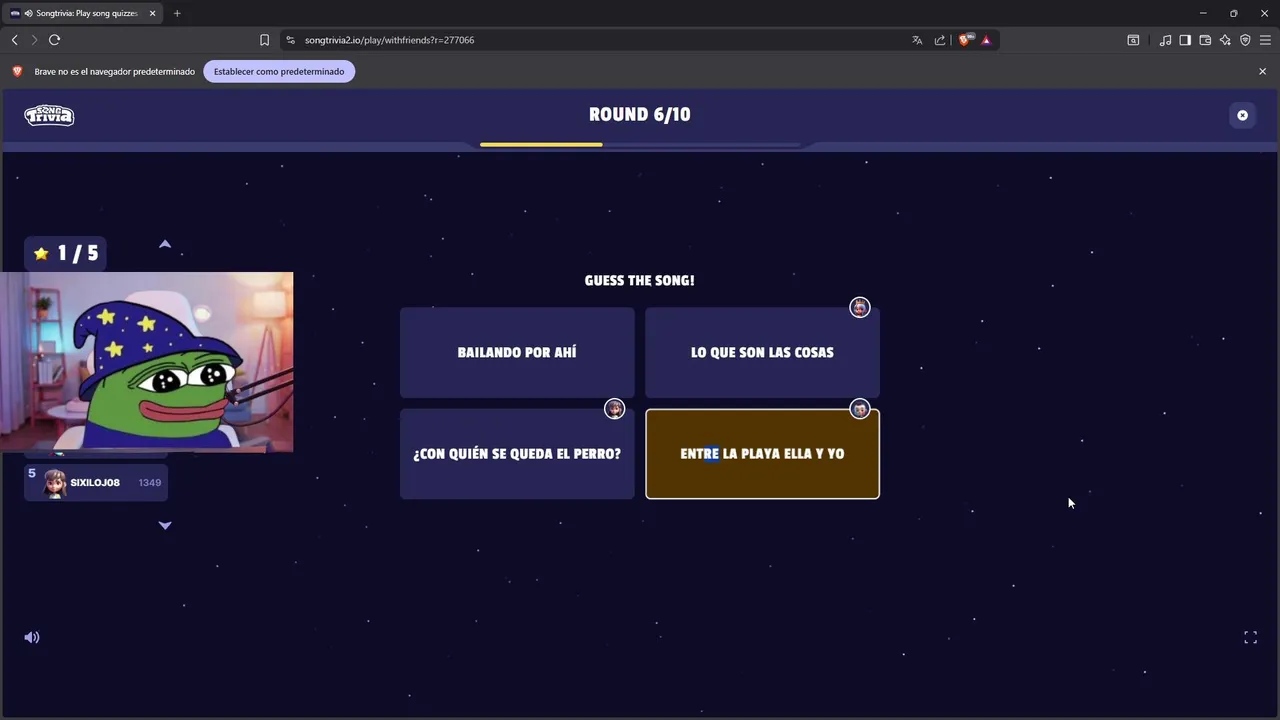Open a new browser tab
Screen dimensions: 1280x720
pyautogui.click(x=177, y=13)
